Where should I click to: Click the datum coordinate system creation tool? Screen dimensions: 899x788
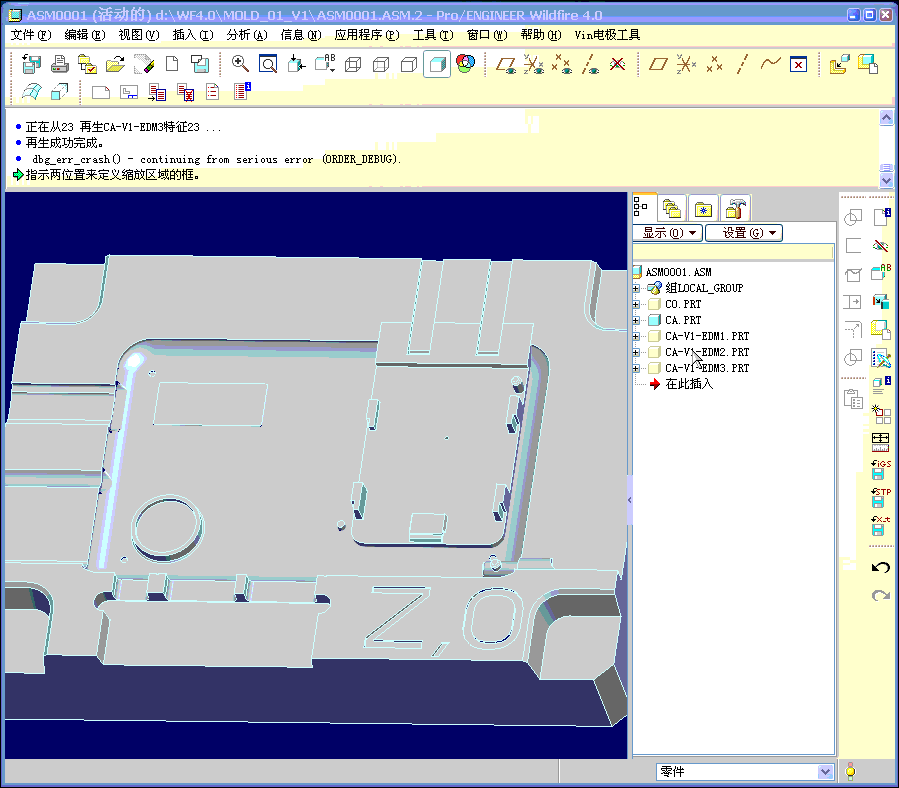686,64
